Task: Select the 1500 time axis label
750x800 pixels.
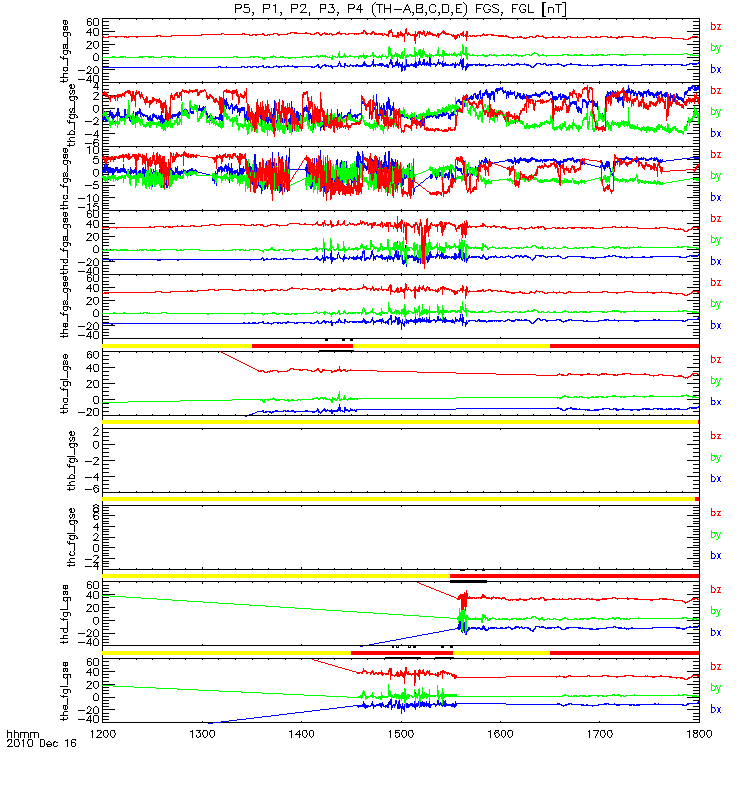Action: (401, 734)
